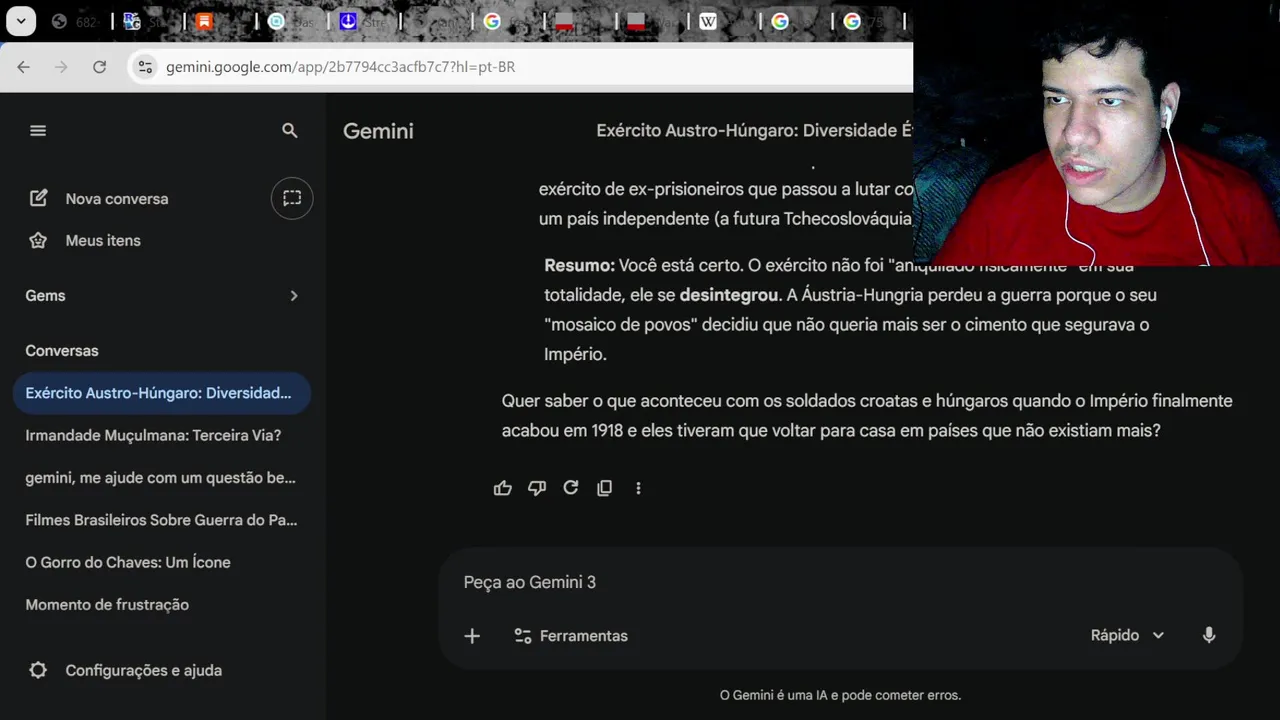This screenshot has width=1280, height=720.
Task: Click the site information icon in address bar
Action: (x=145, y=67)
